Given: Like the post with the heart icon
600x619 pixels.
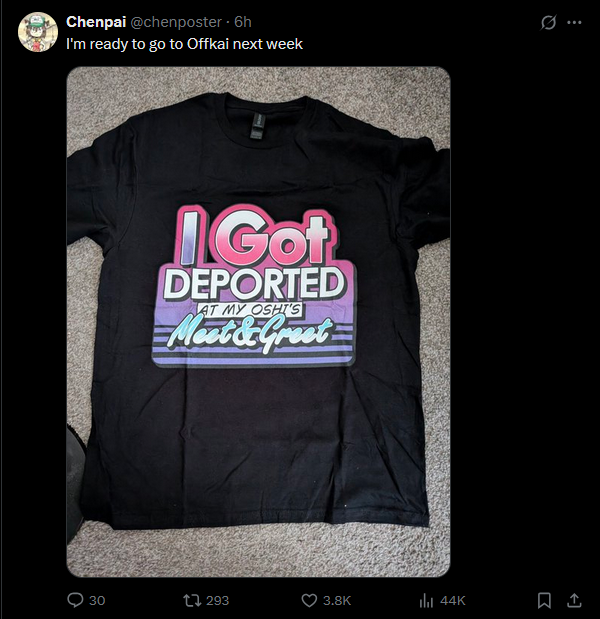Looking at the screenshot, I should (309, 600).
